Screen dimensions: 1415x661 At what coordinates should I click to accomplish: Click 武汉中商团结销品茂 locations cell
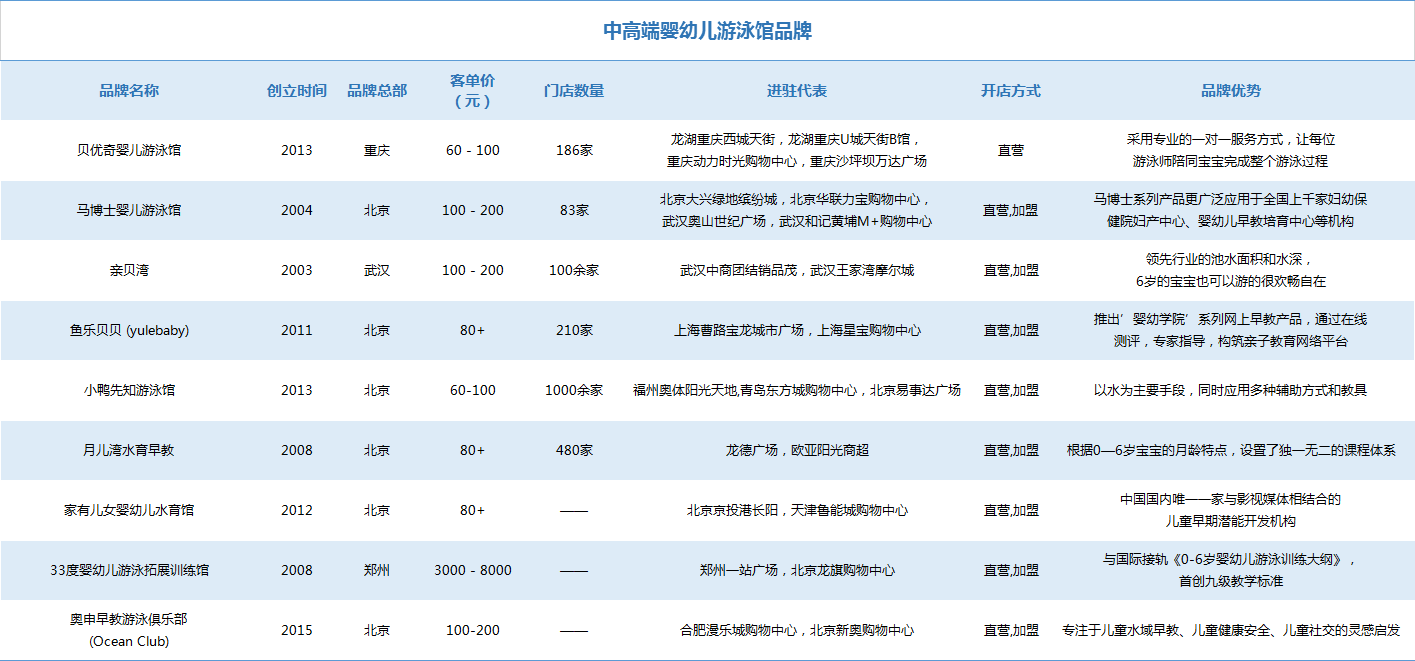797,271
